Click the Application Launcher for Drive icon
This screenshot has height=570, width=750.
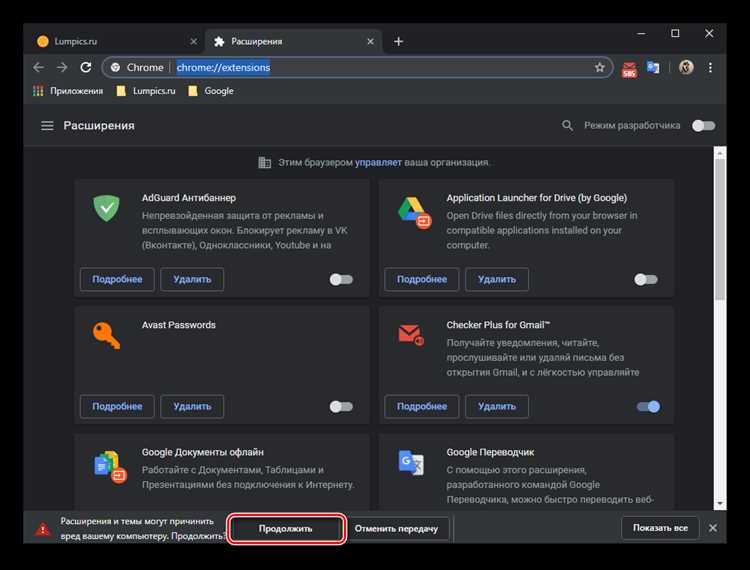(414, 212)
